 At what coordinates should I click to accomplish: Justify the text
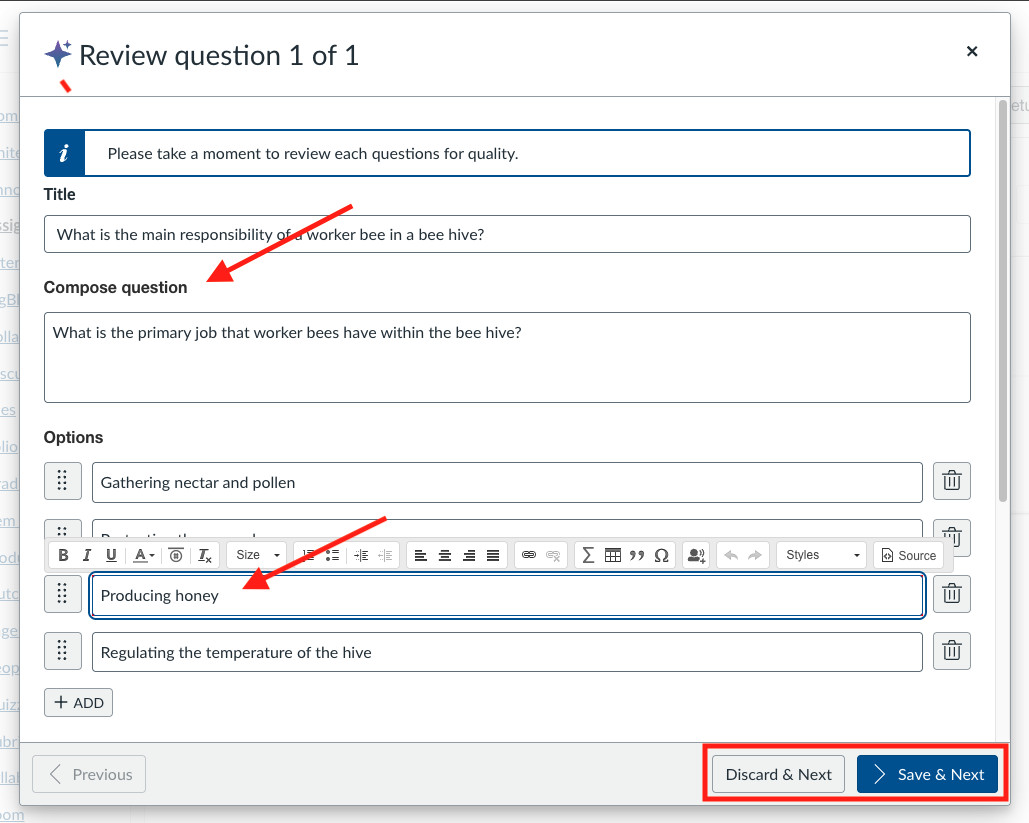click(493, 555)
